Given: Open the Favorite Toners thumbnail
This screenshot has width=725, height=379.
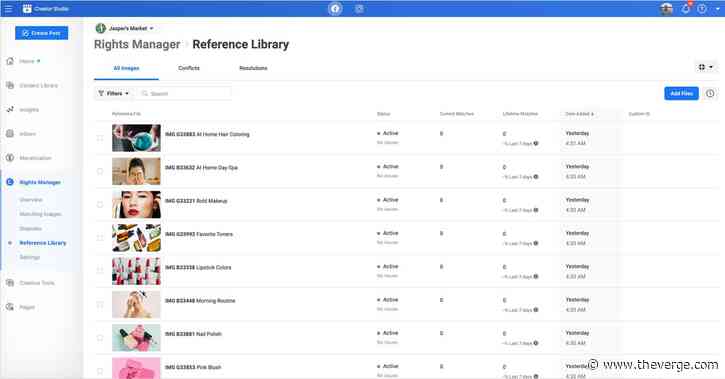Looking at the screenshot, I should point(136,238).
